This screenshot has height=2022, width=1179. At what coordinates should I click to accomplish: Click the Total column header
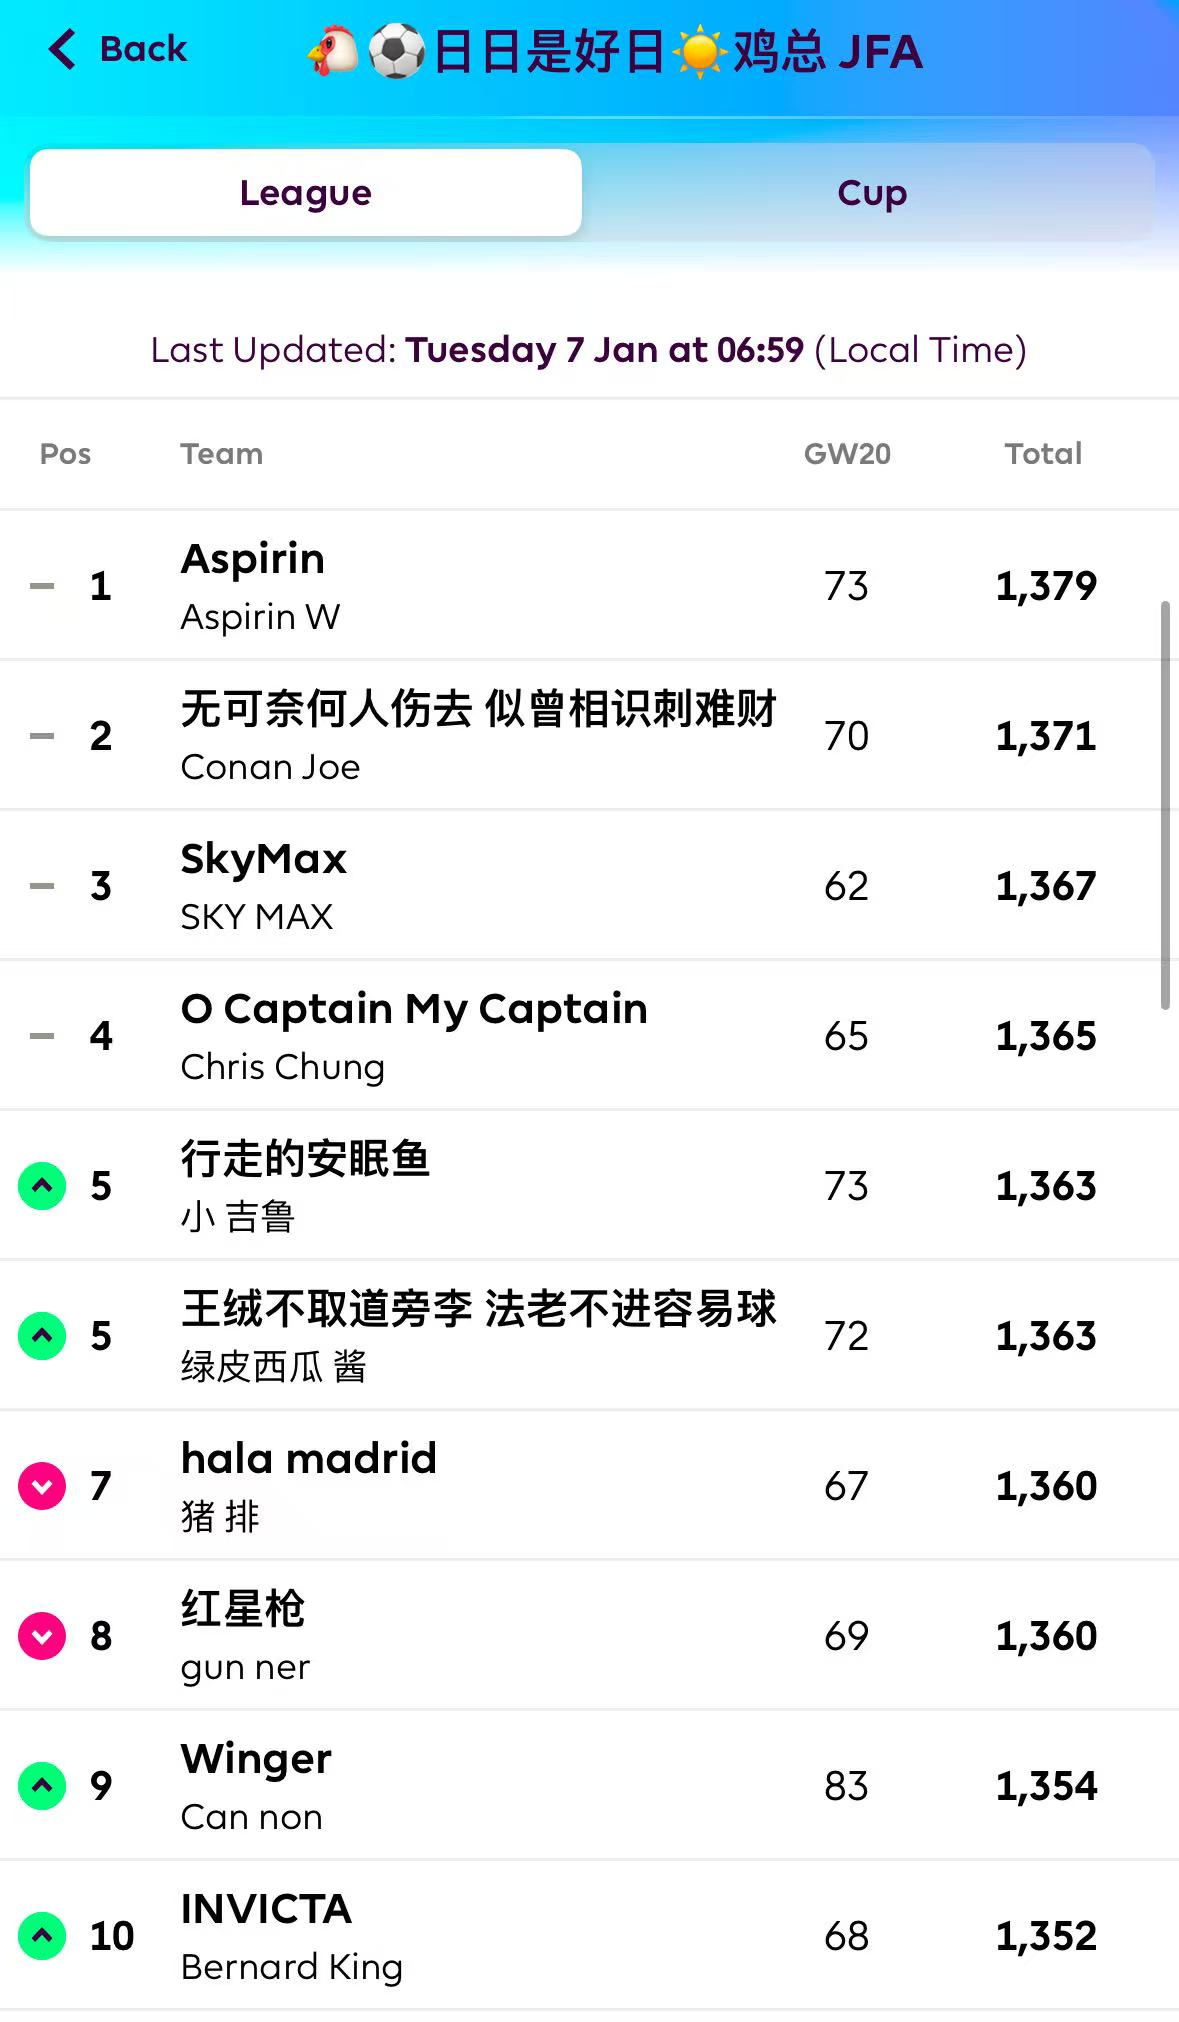(x=1043, y=454)
